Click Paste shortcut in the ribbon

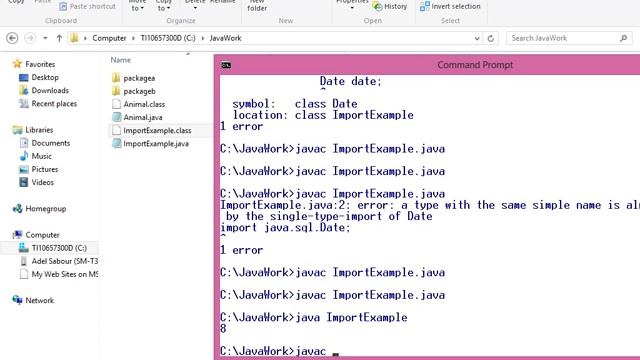click(87, 7)
